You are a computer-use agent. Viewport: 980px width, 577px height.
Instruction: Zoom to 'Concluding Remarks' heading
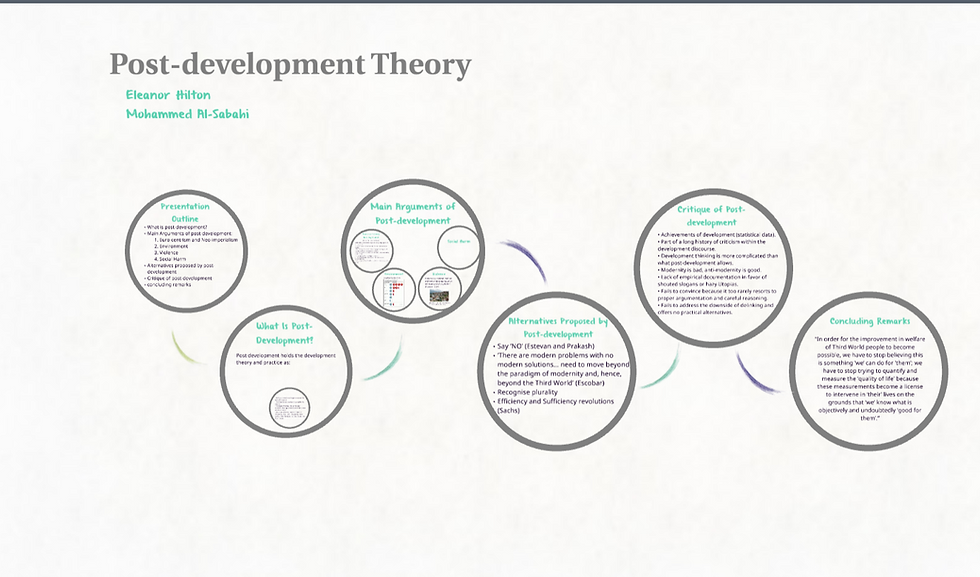pyautogui.click(x=870, y=321)
